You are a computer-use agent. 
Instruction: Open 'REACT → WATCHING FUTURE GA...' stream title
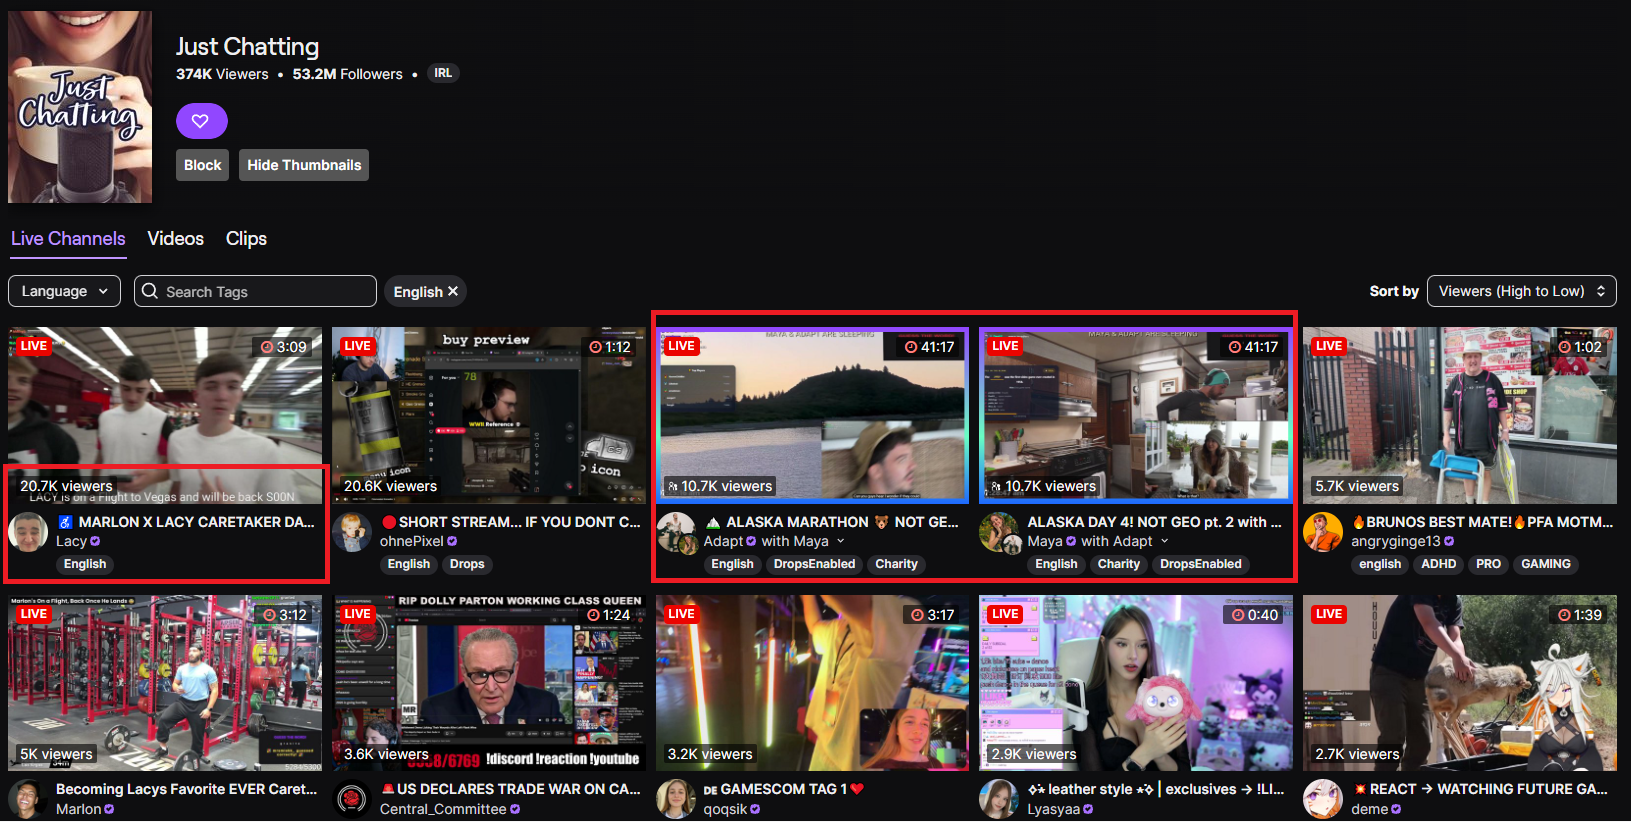click(1479, 789)
